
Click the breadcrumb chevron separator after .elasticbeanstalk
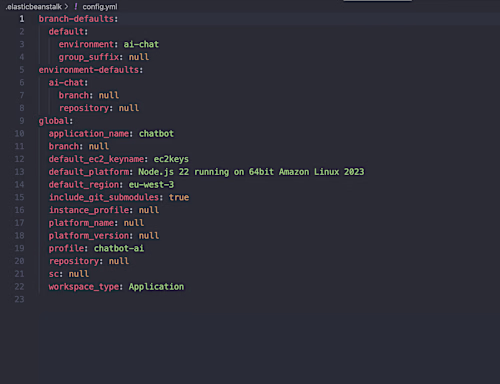tap(66, 7)
